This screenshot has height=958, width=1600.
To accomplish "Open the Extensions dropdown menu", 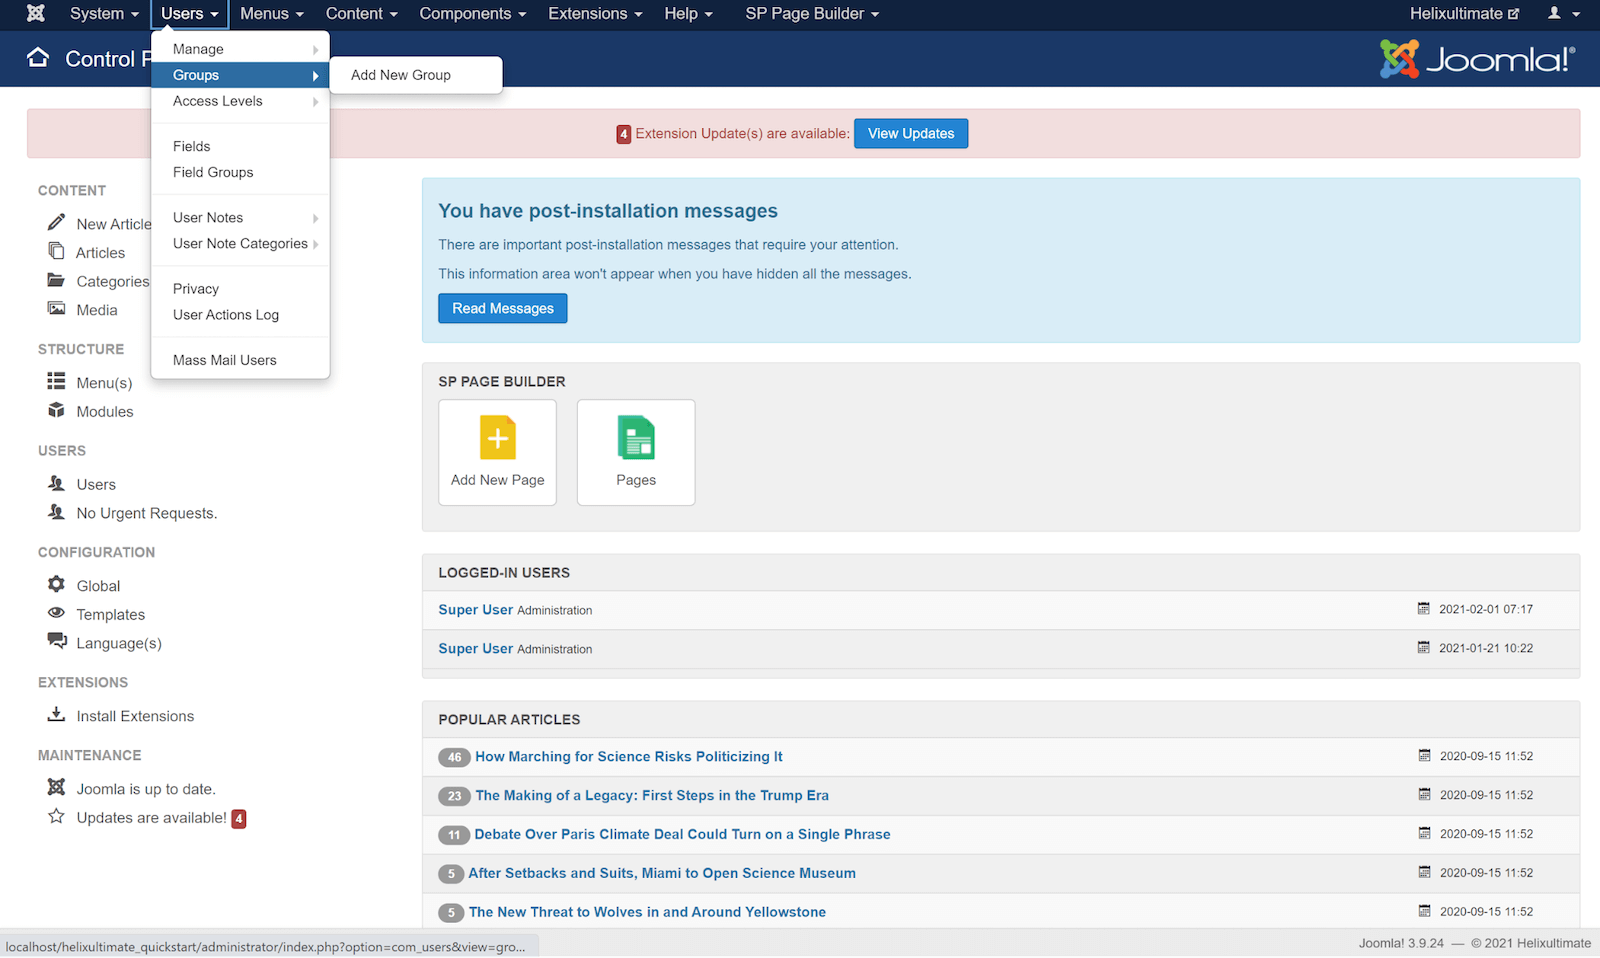I will click(x=595, y=14).
